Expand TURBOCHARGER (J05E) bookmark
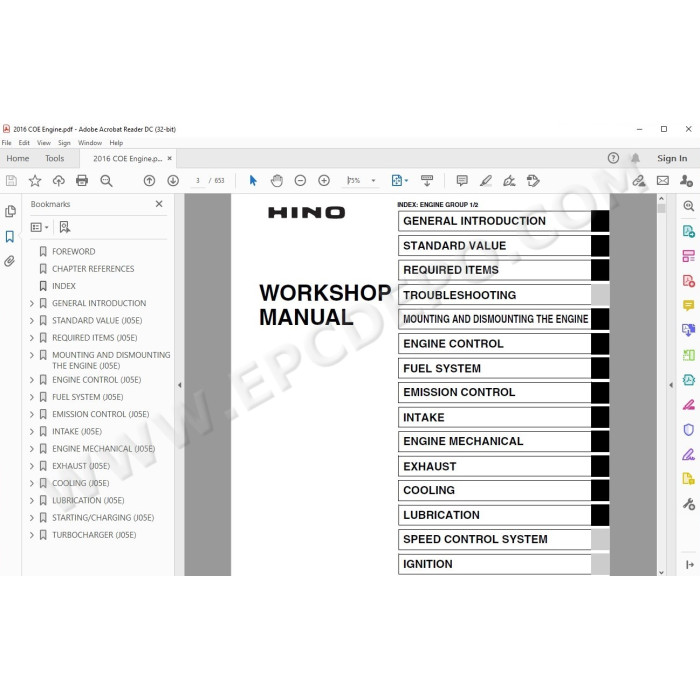The height and width of the screenshot is (700, 700). (32, 535)
